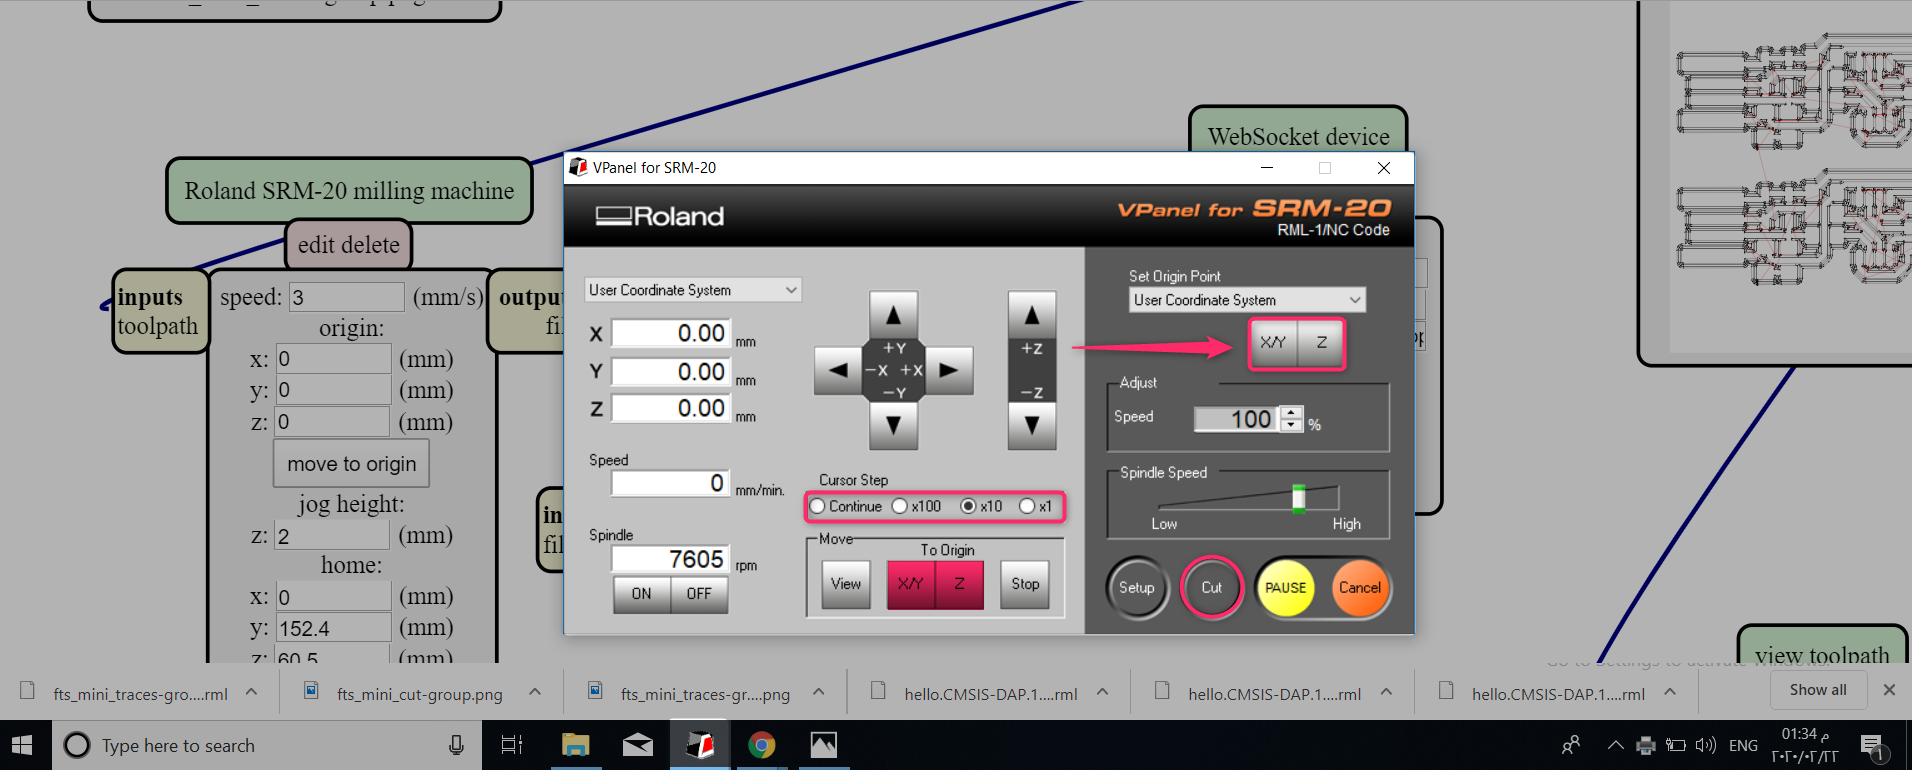Turn the spindle ON
This screenshot has width=1912, height=770.
coord(642,594)
